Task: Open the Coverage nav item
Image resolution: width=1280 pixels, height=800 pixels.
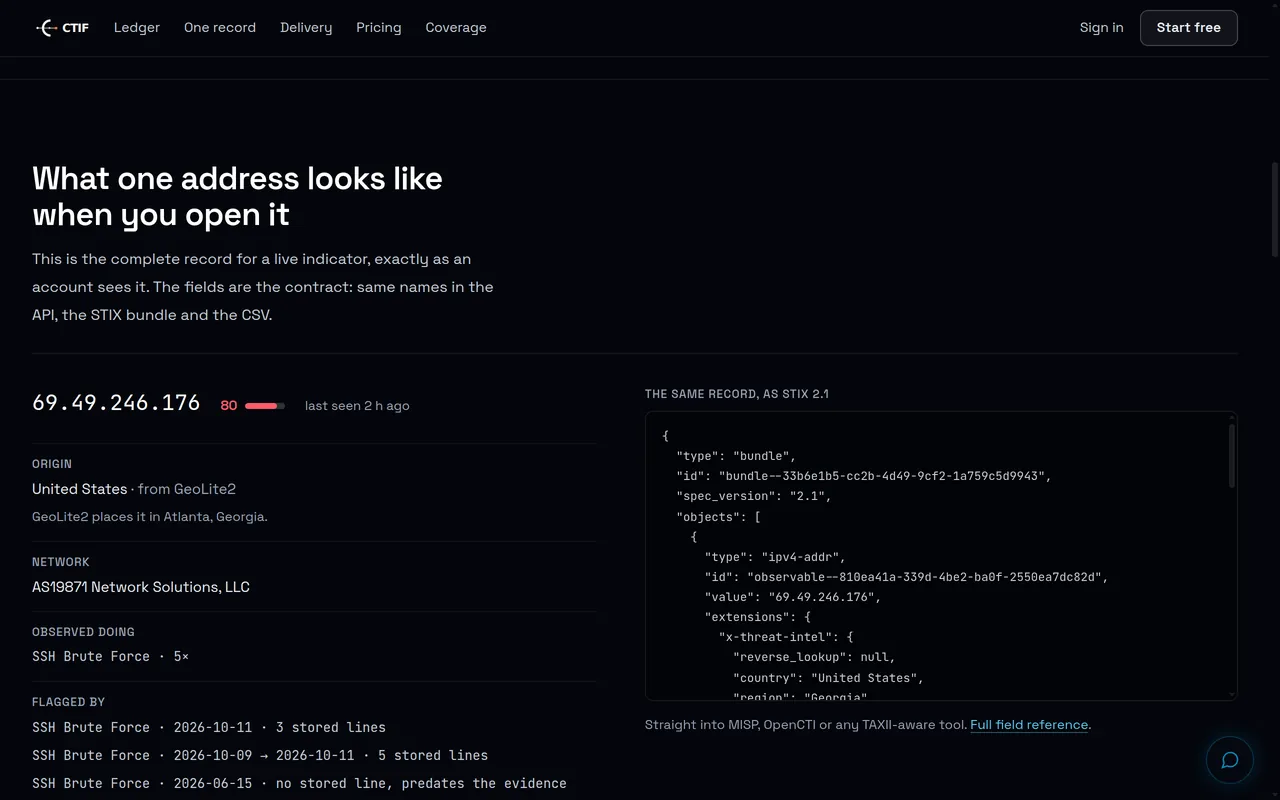Action: point(456,28)
